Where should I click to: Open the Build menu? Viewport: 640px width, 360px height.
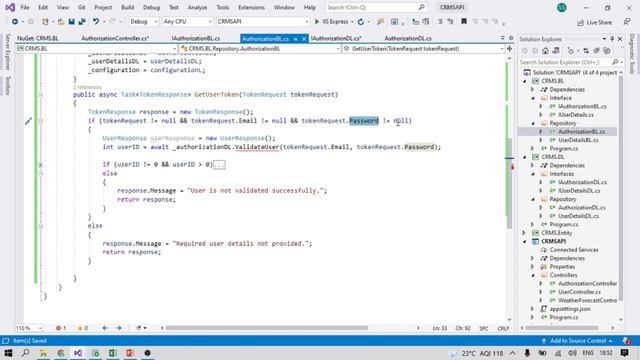coord(127,7)
